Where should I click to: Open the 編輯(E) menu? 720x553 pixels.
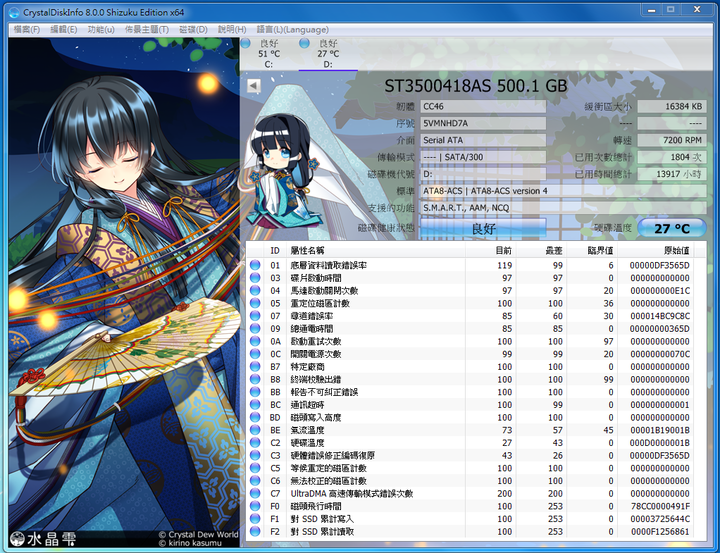click(x=63, y=29)
